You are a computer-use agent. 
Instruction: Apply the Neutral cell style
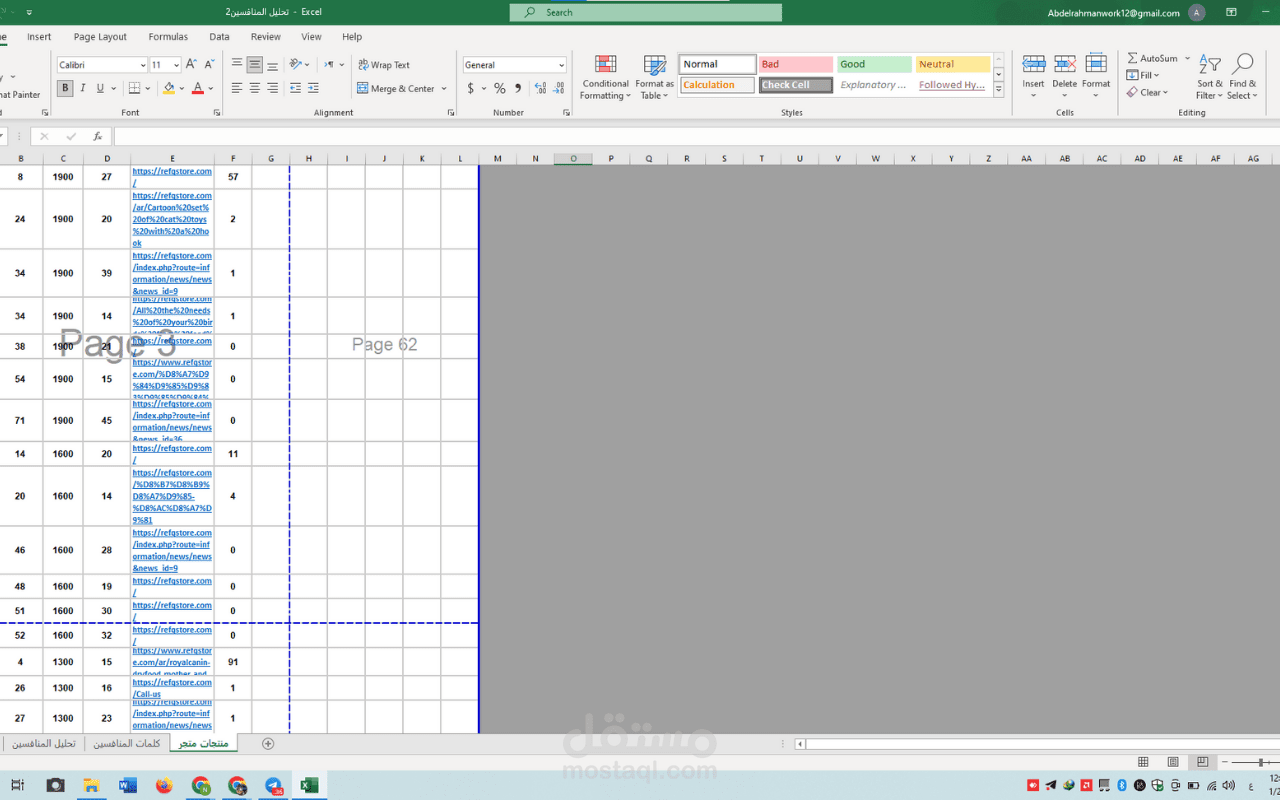[x=953, y=64]
